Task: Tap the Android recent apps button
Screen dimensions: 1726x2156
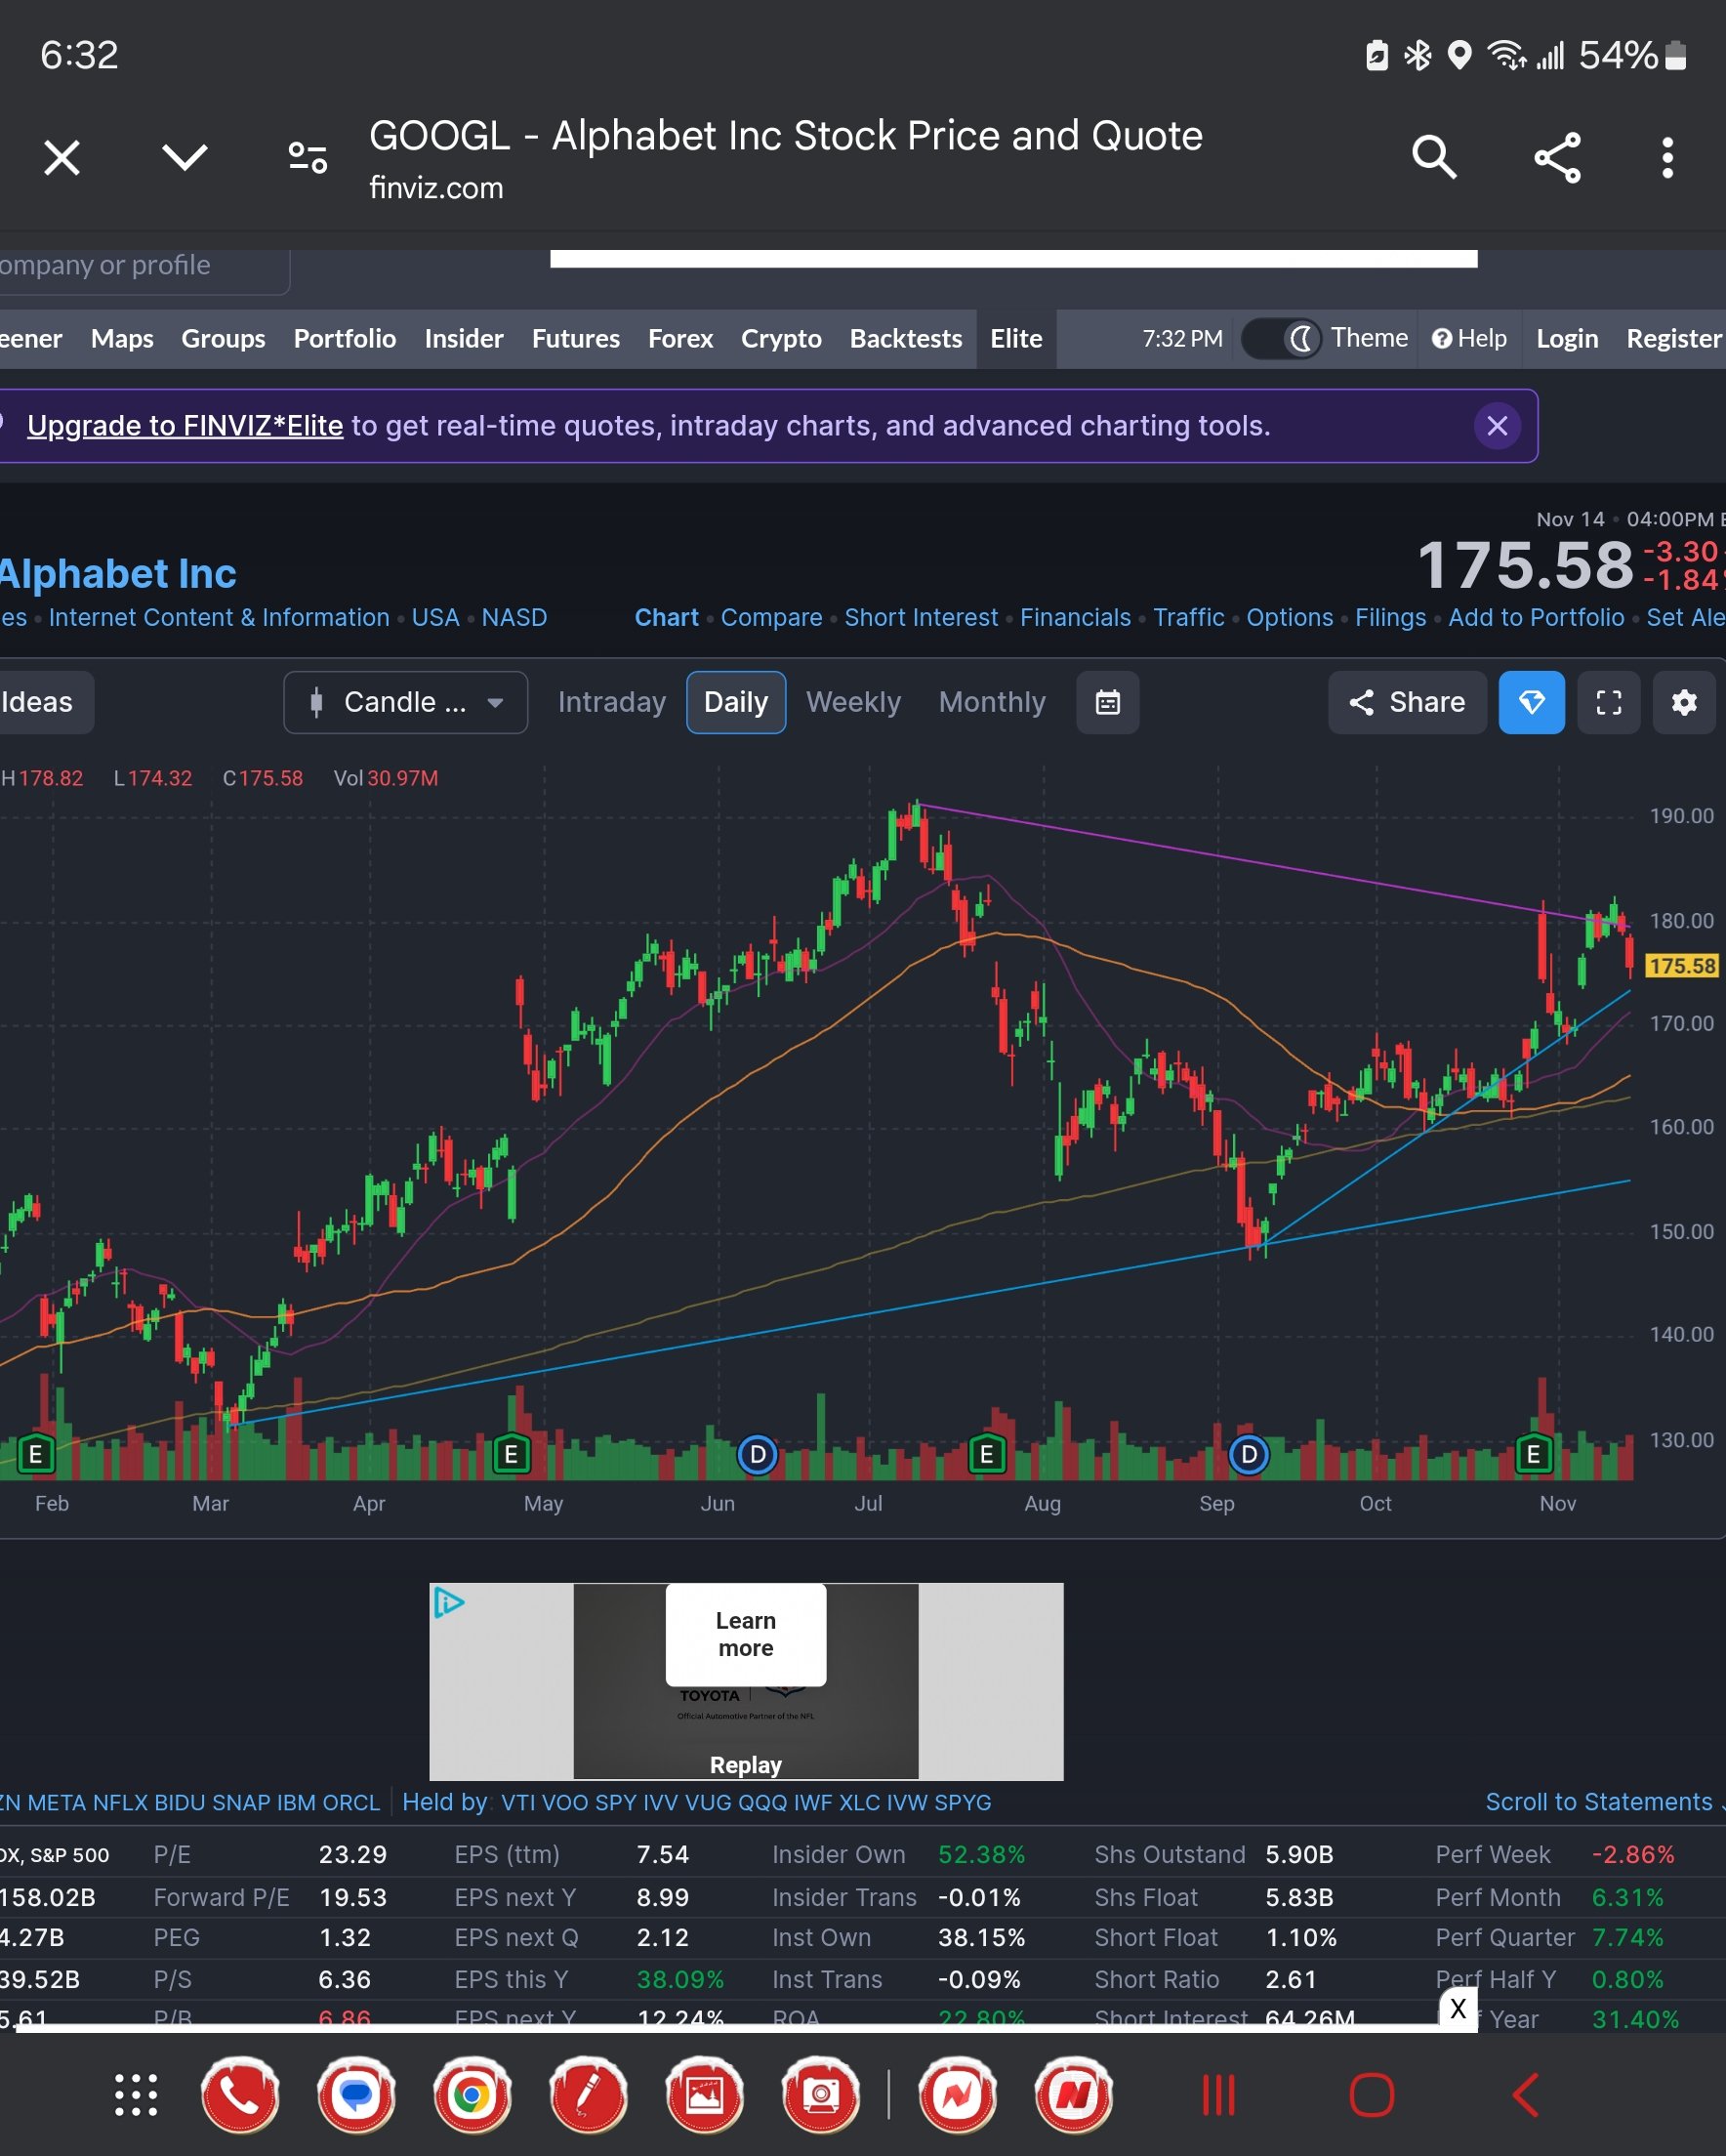Action: (x=1218, y=2095)
